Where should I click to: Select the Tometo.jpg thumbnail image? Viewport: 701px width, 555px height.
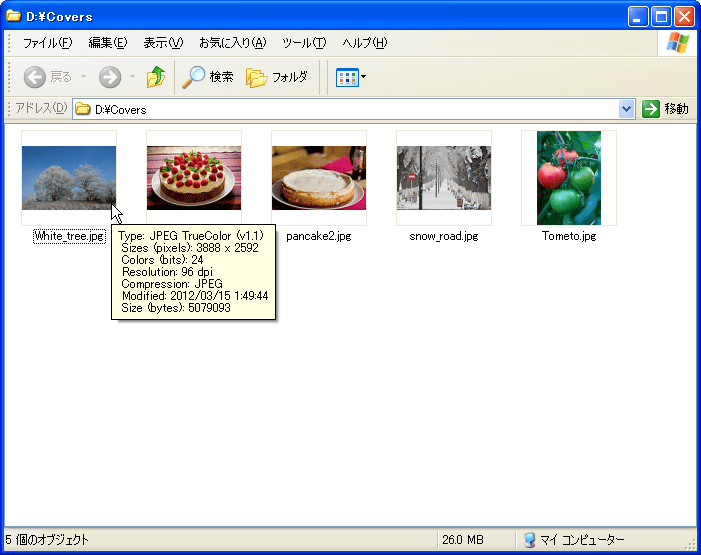pos(569,178)
